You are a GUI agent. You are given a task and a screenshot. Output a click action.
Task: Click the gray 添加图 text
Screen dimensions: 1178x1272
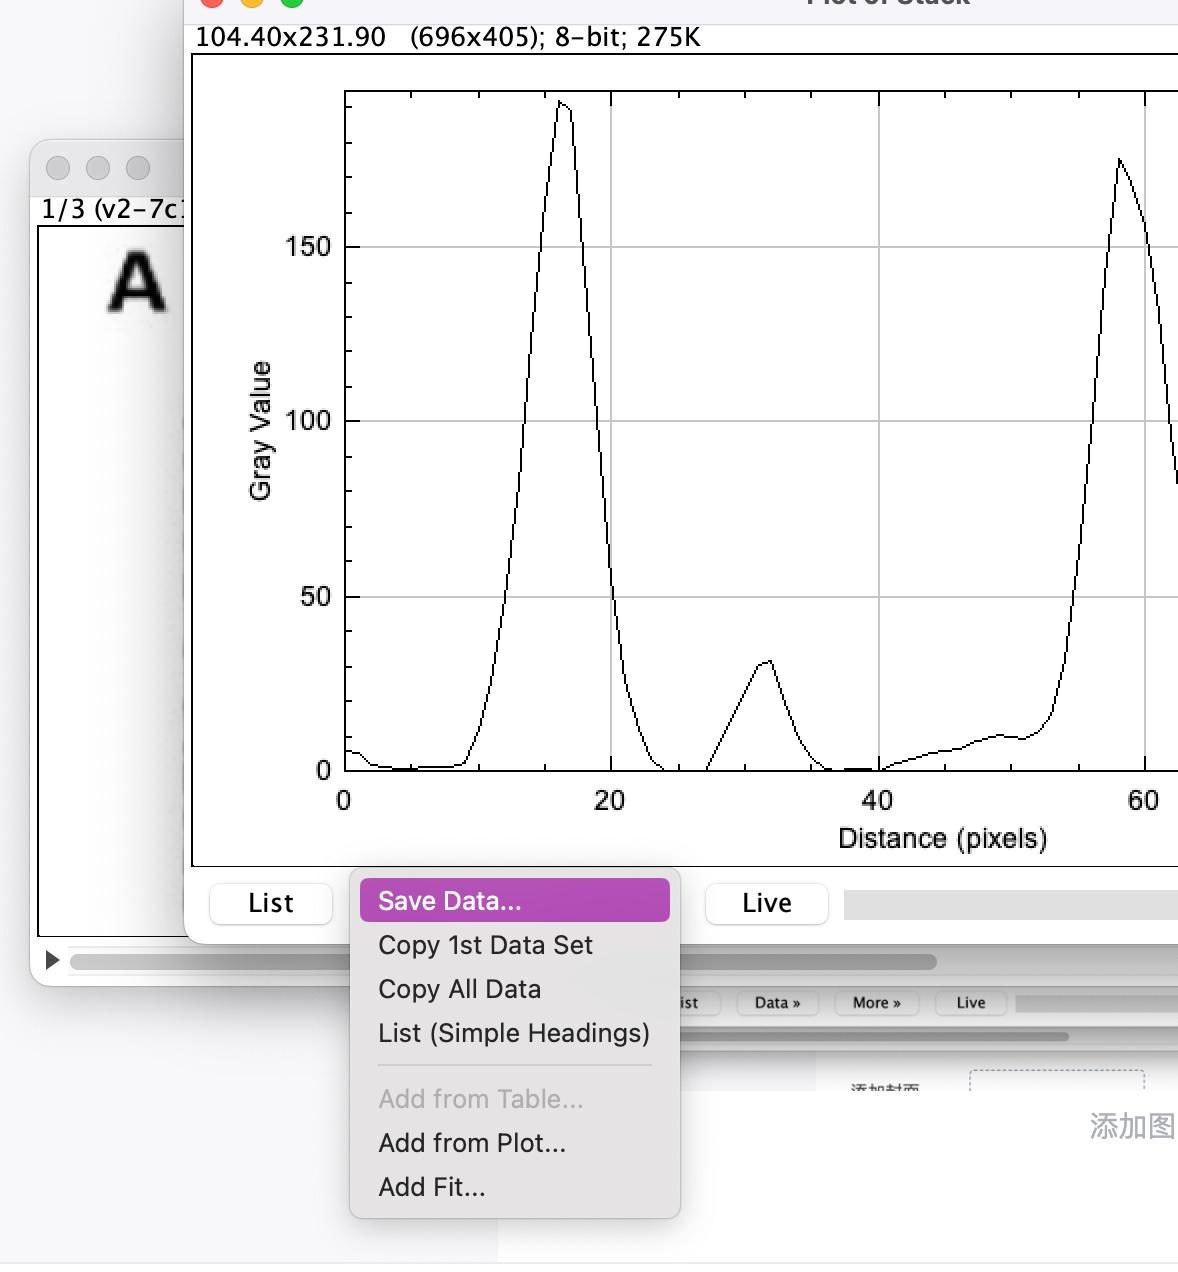coord(1132,1126)
